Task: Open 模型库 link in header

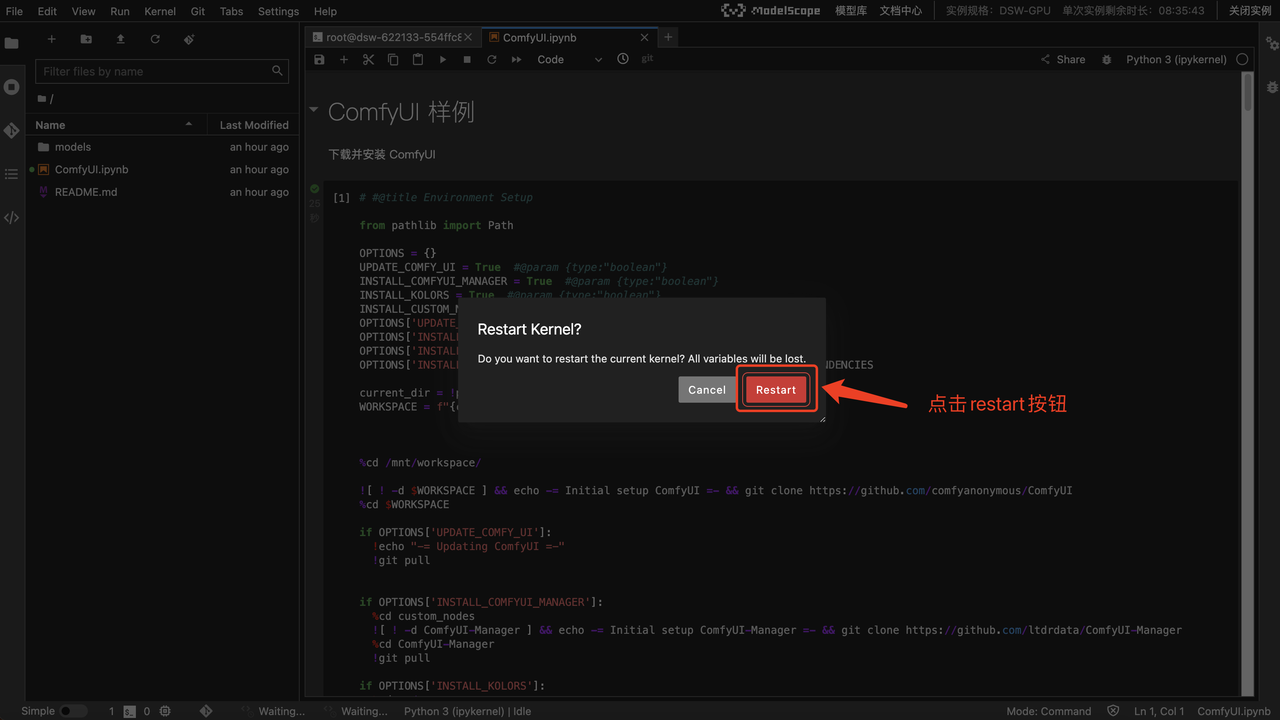Action: click(x=851, y=11)
